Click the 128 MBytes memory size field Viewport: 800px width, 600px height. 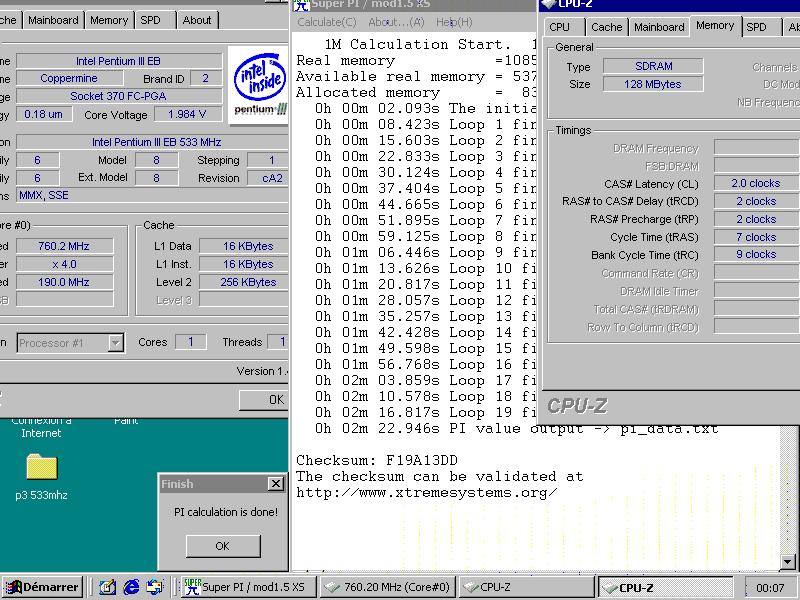coord(653,84)
